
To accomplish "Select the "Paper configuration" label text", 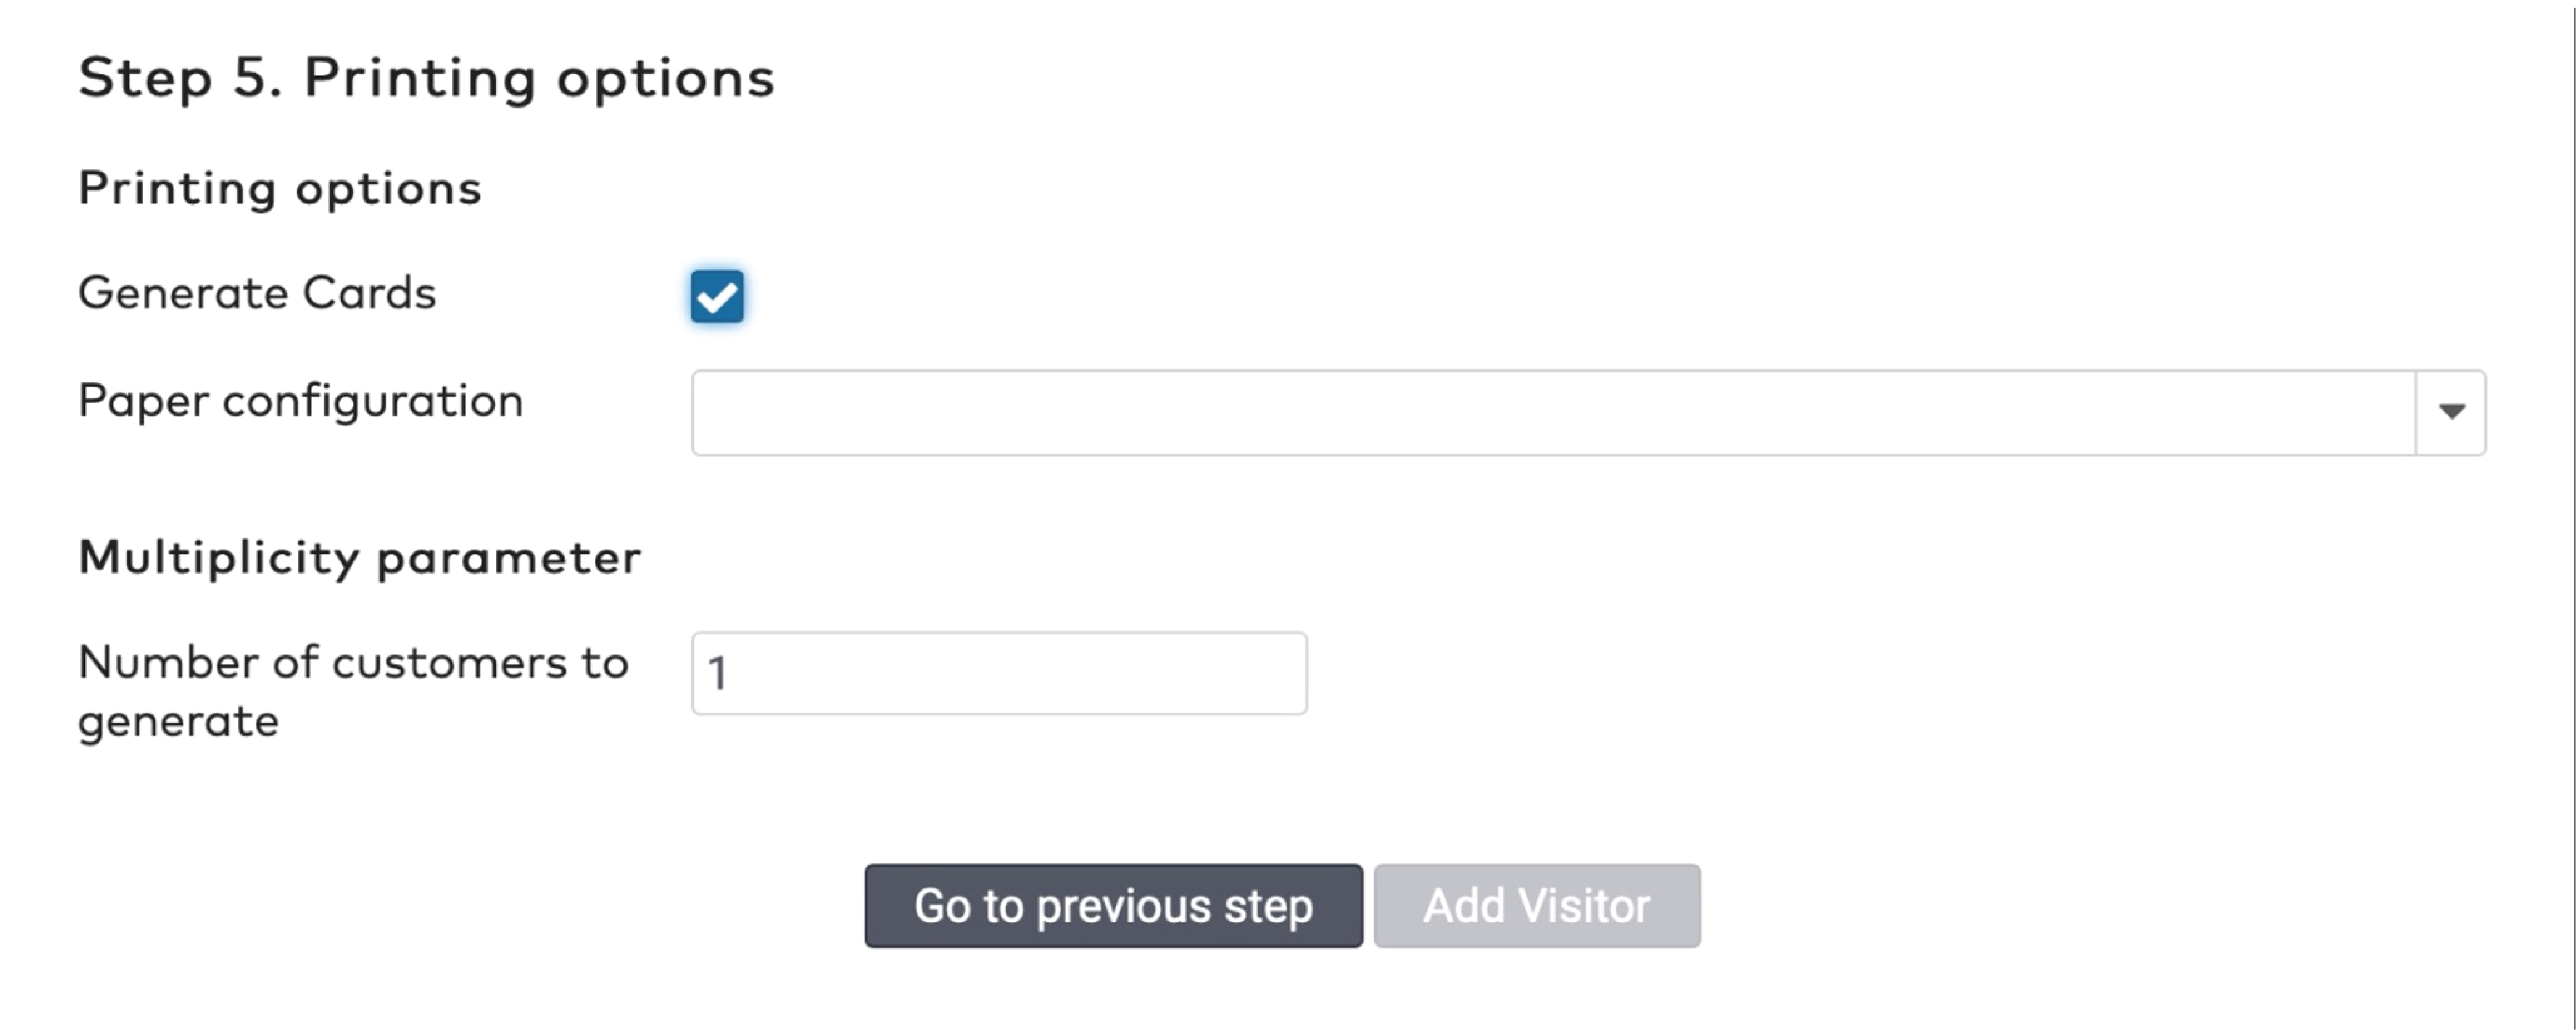I will (x=300, y=401).
